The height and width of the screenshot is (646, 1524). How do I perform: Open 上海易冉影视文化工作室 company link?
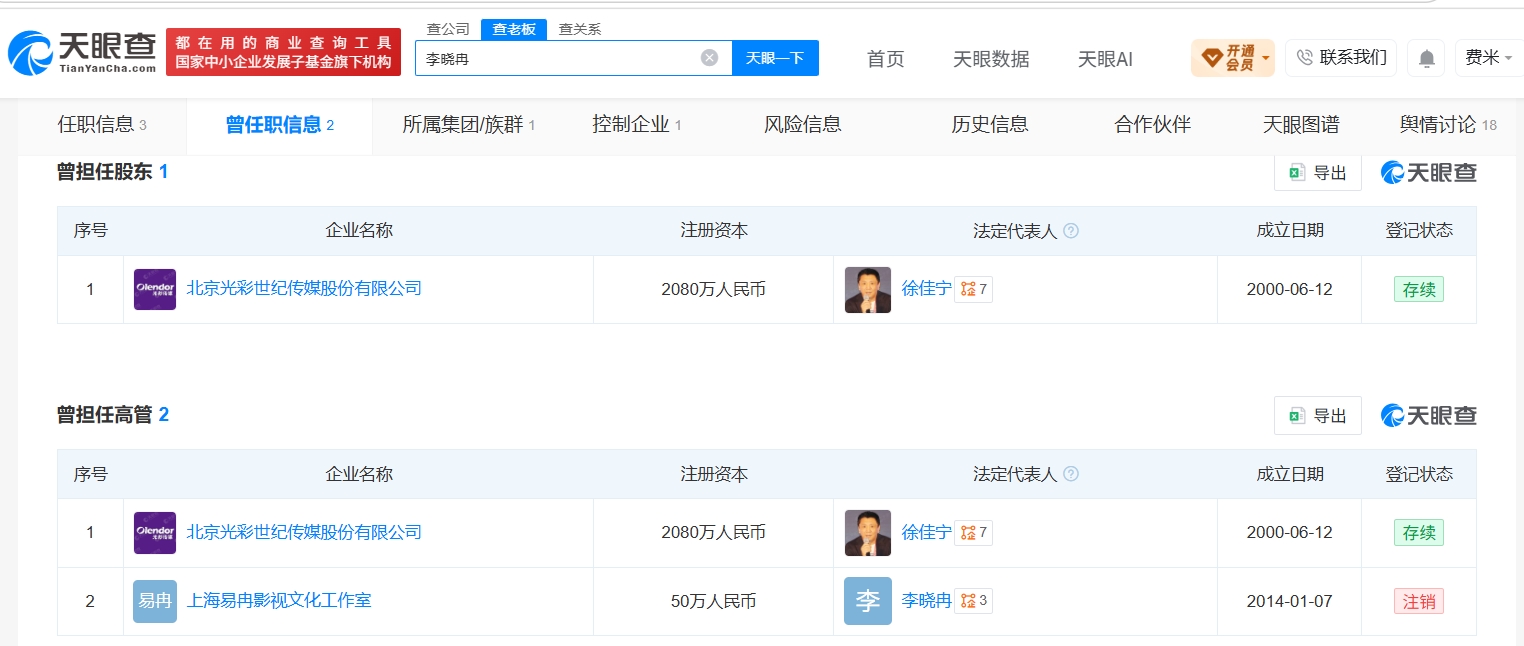(279, 601)
